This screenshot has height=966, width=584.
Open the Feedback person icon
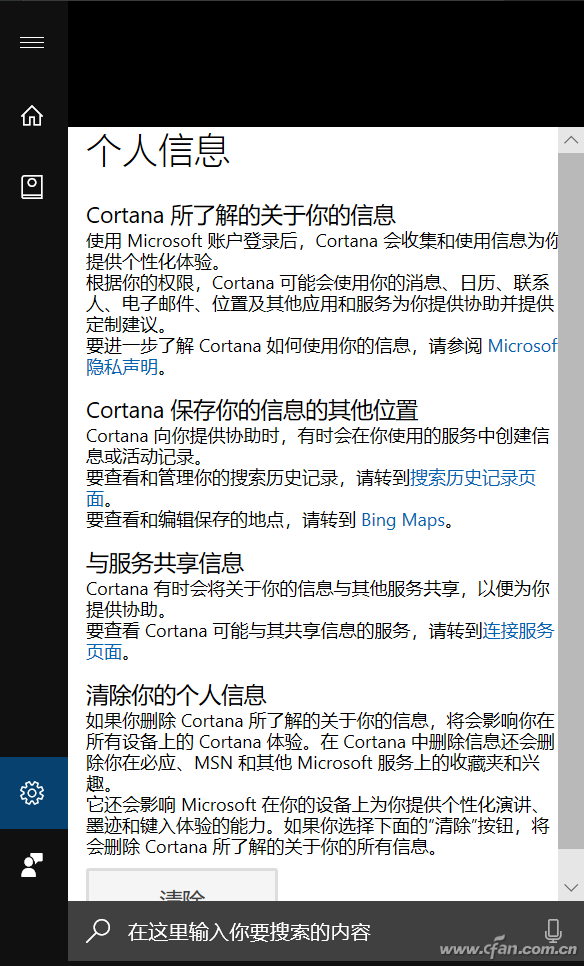pos(32,865)
